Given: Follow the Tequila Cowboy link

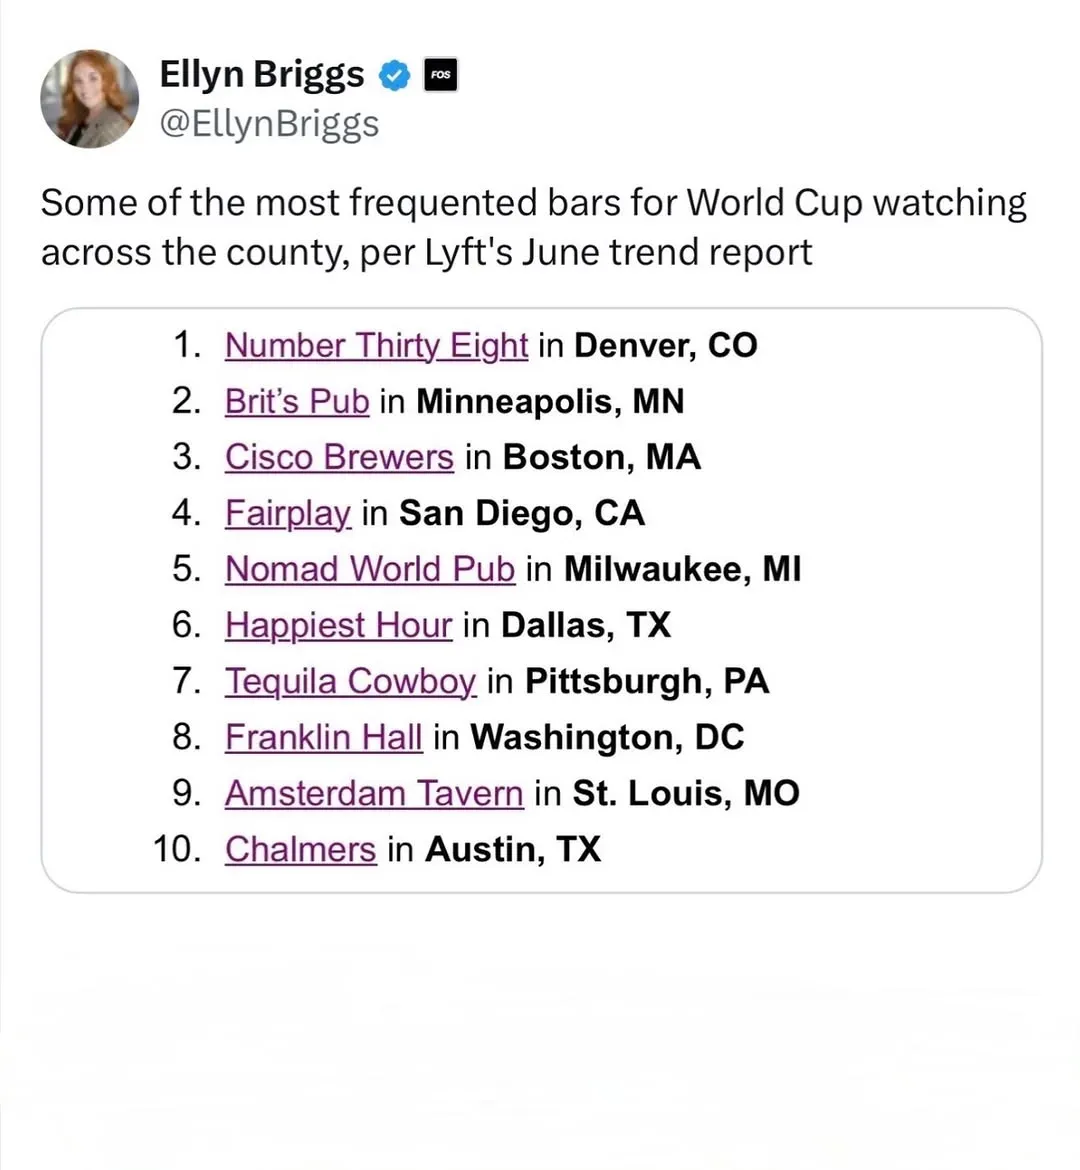Looking at the screenshot, I should click(350, 681).
